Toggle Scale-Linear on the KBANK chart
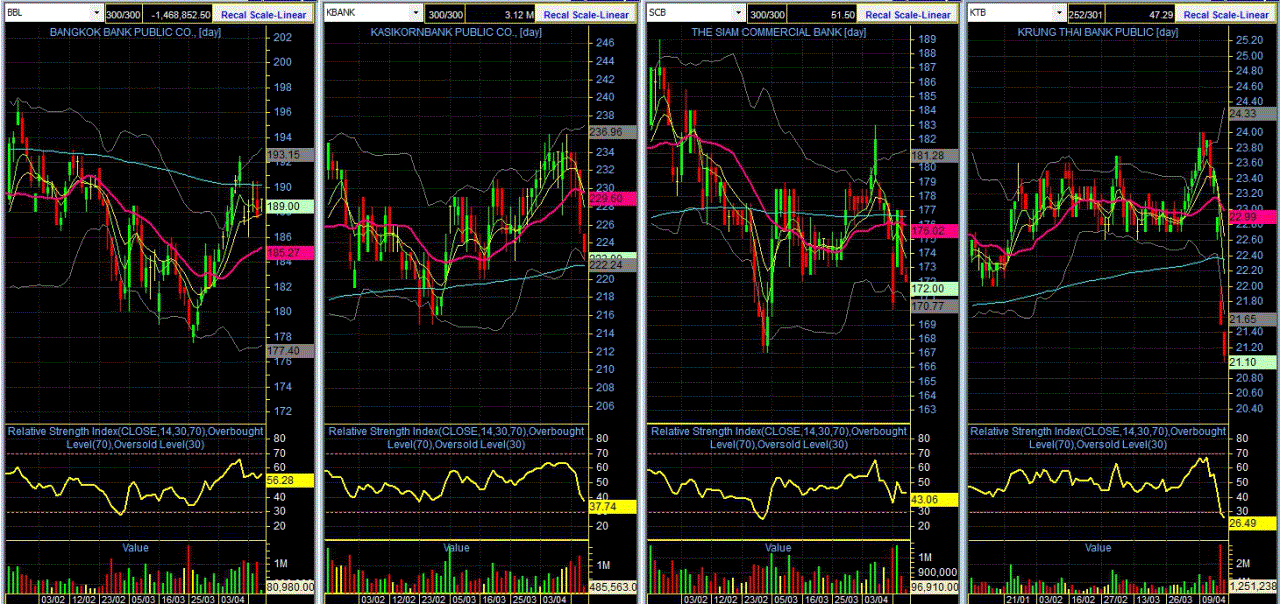The width and height of the screenshot is (1280, 604). (x=601, y=15)
